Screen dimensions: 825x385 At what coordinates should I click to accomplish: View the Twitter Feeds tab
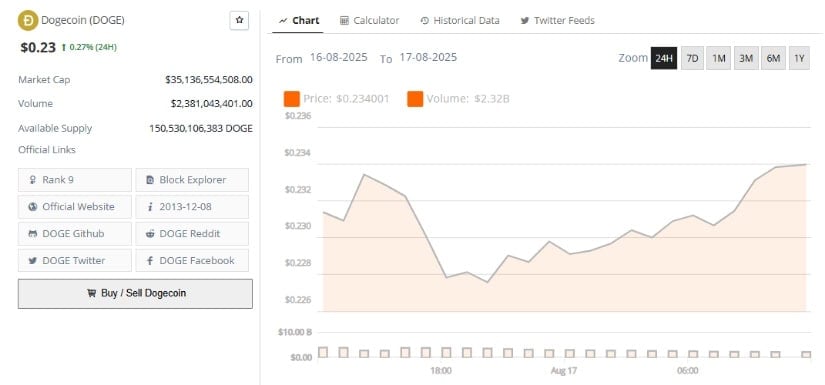[557, 21]
